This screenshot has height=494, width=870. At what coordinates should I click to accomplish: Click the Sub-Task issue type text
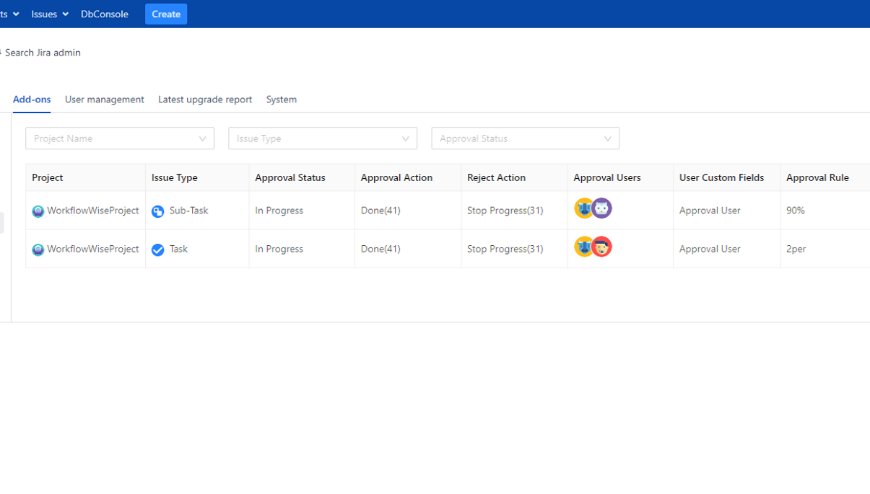pos(189,210)
